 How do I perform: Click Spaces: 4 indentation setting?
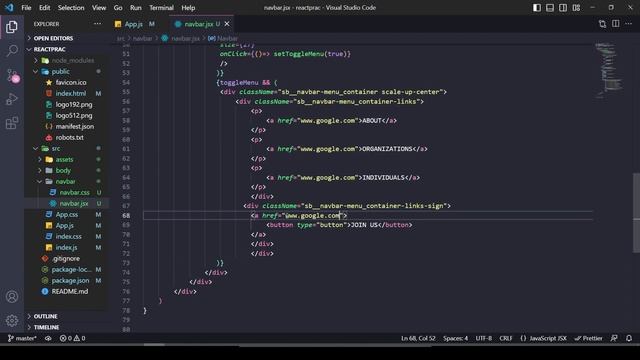[x=456, y=338]
